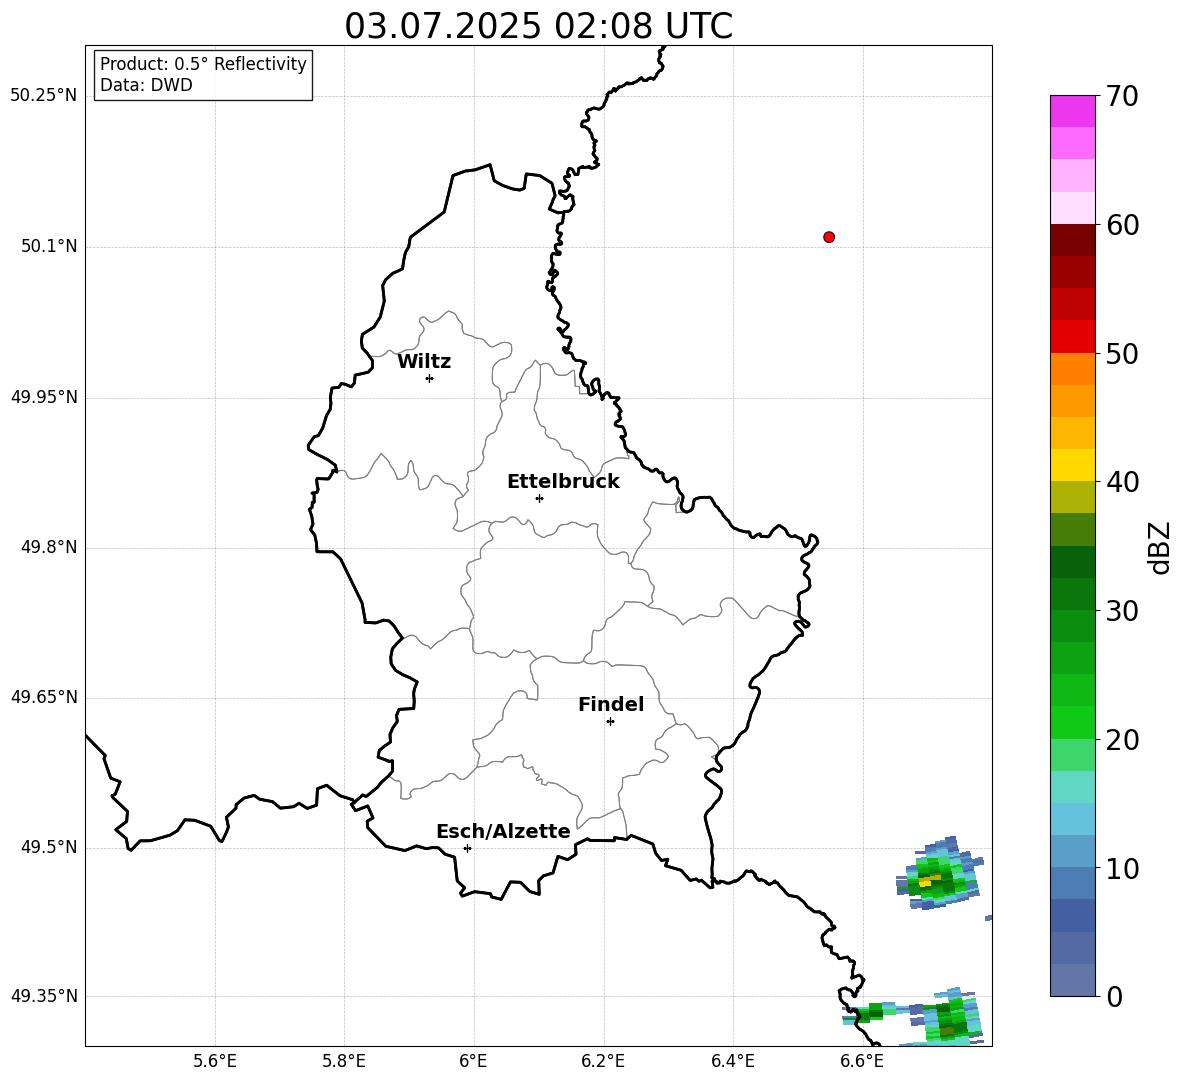Click the 50.1°N latitude label
1184x1081 pixels.
(x=49, y=246)
